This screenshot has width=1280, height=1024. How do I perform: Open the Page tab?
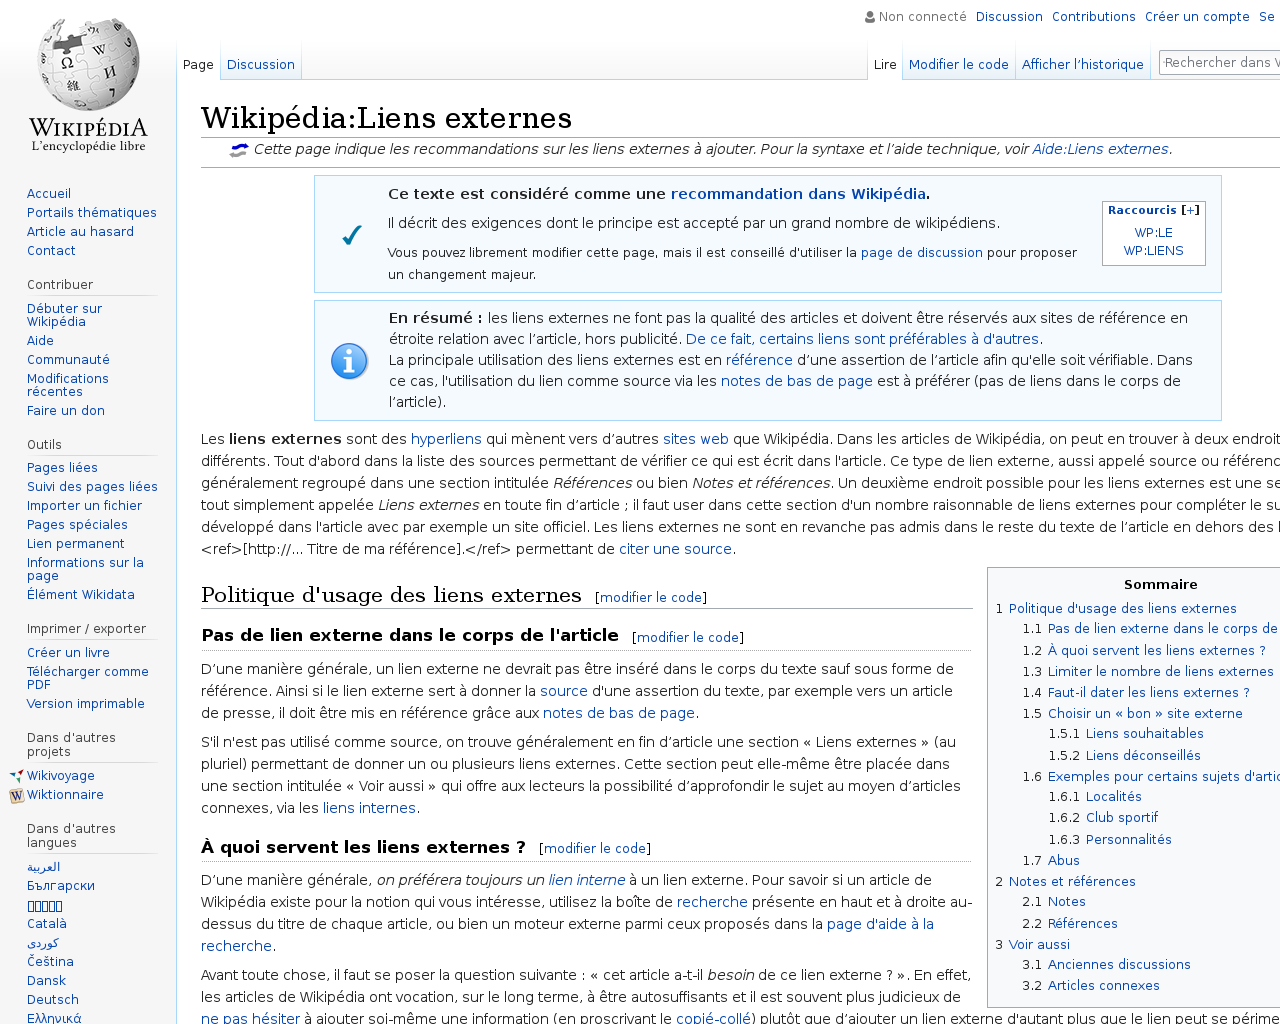[198, 64]
